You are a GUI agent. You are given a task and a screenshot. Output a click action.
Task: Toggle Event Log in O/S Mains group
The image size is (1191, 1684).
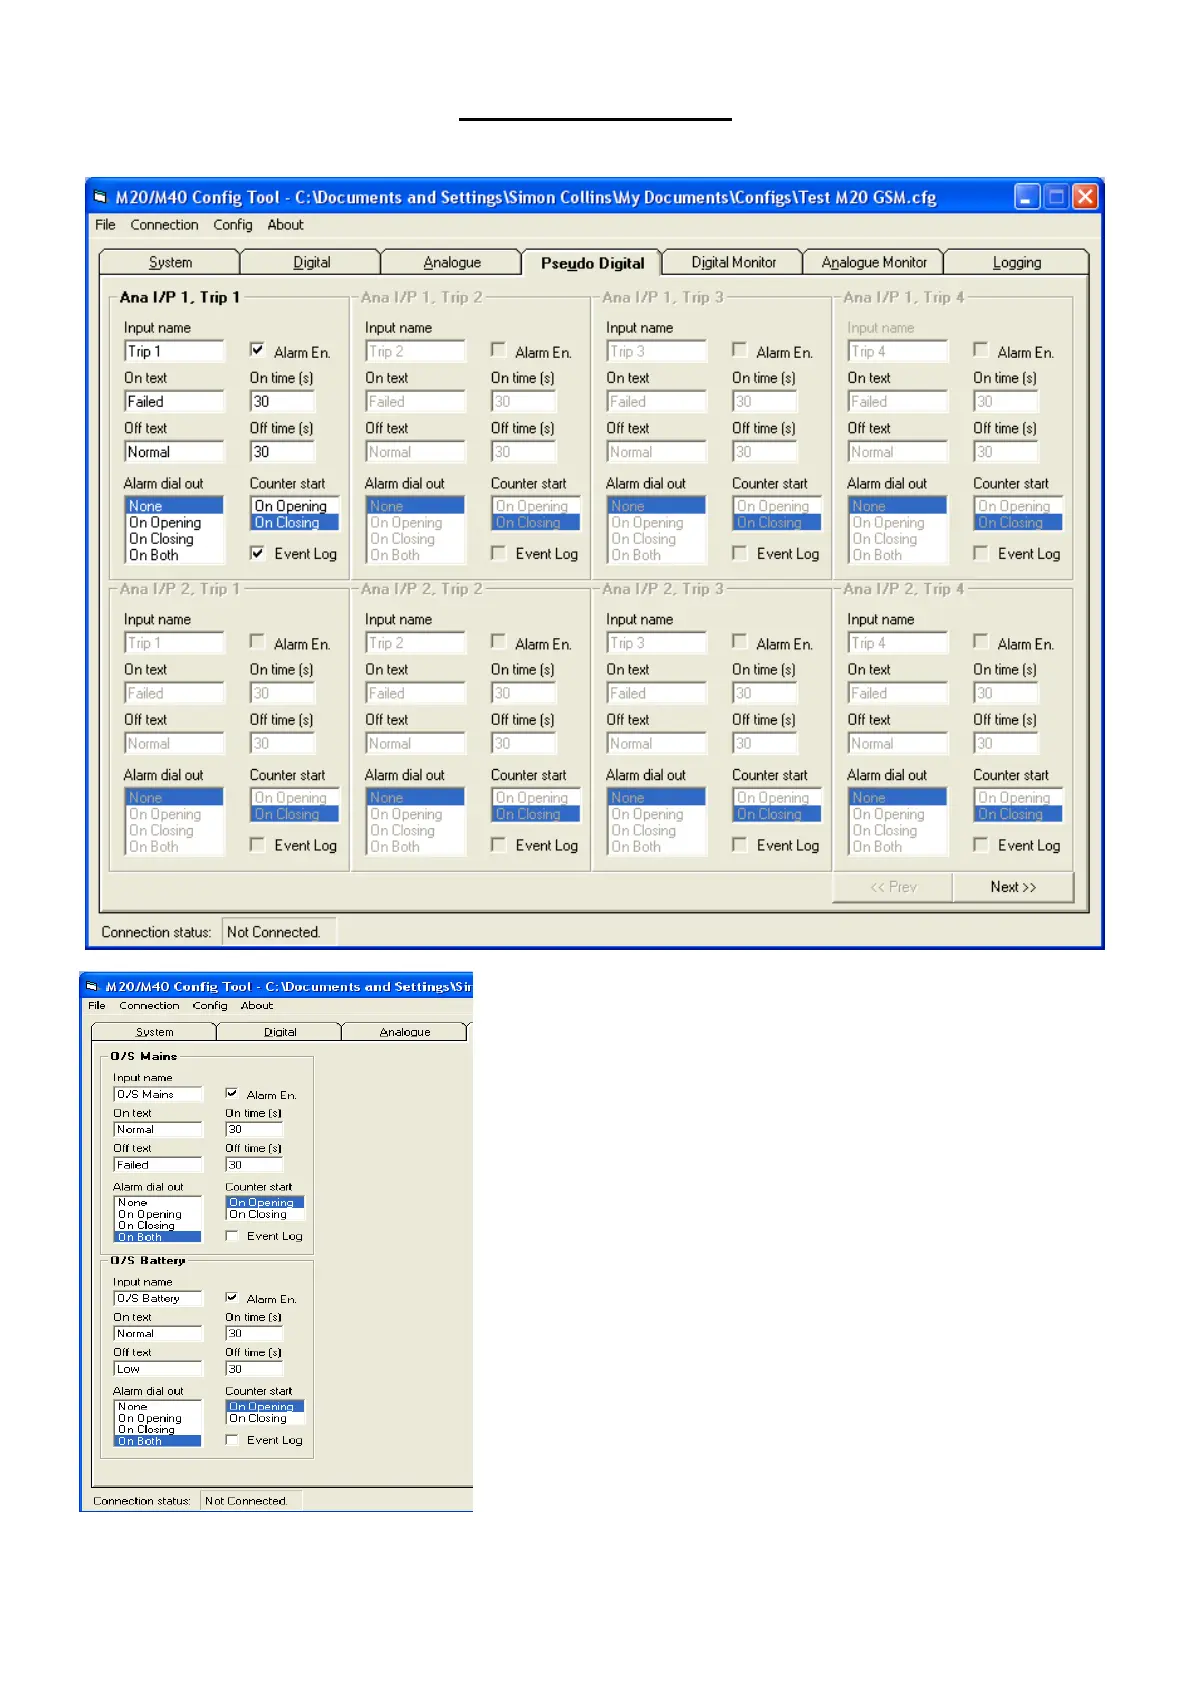(231, 1235)
